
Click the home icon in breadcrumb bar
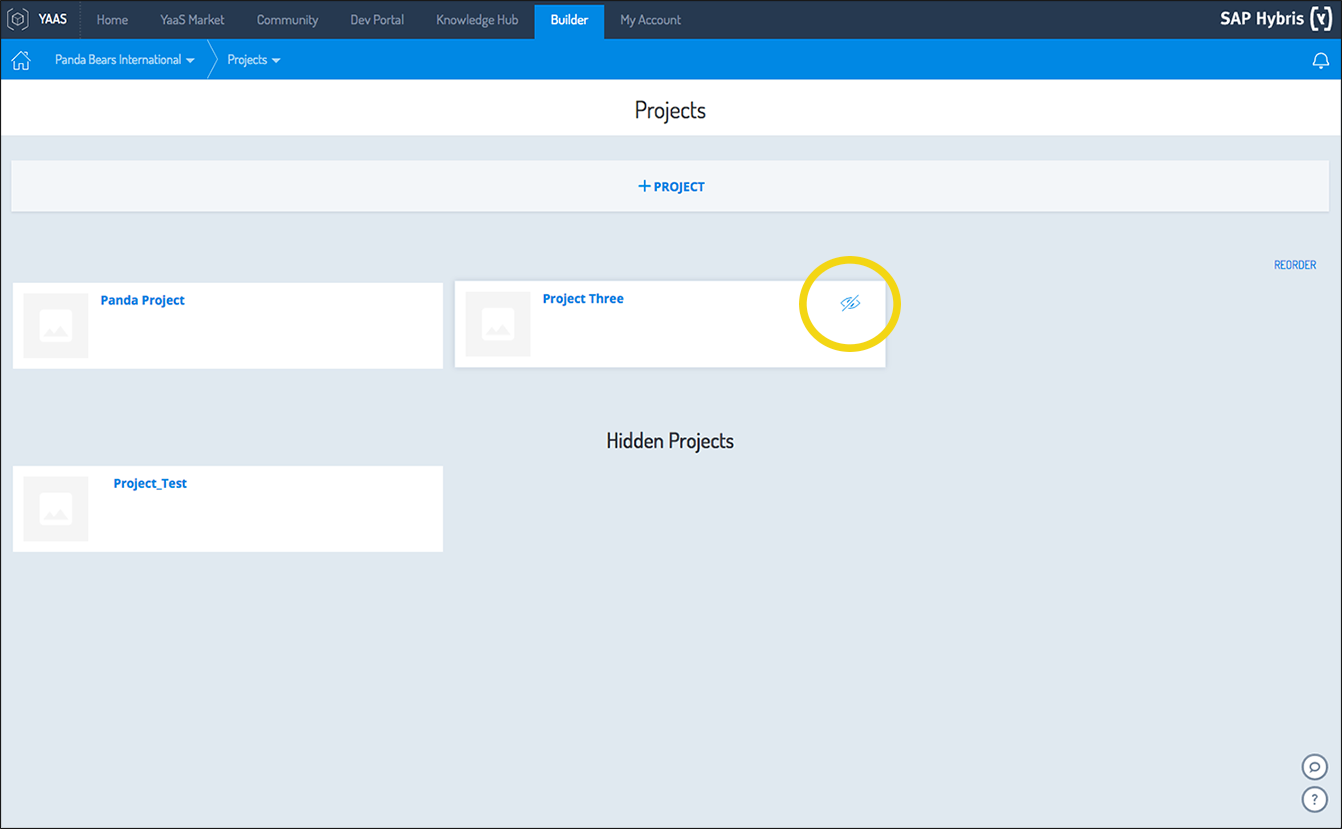click(21, 60)
